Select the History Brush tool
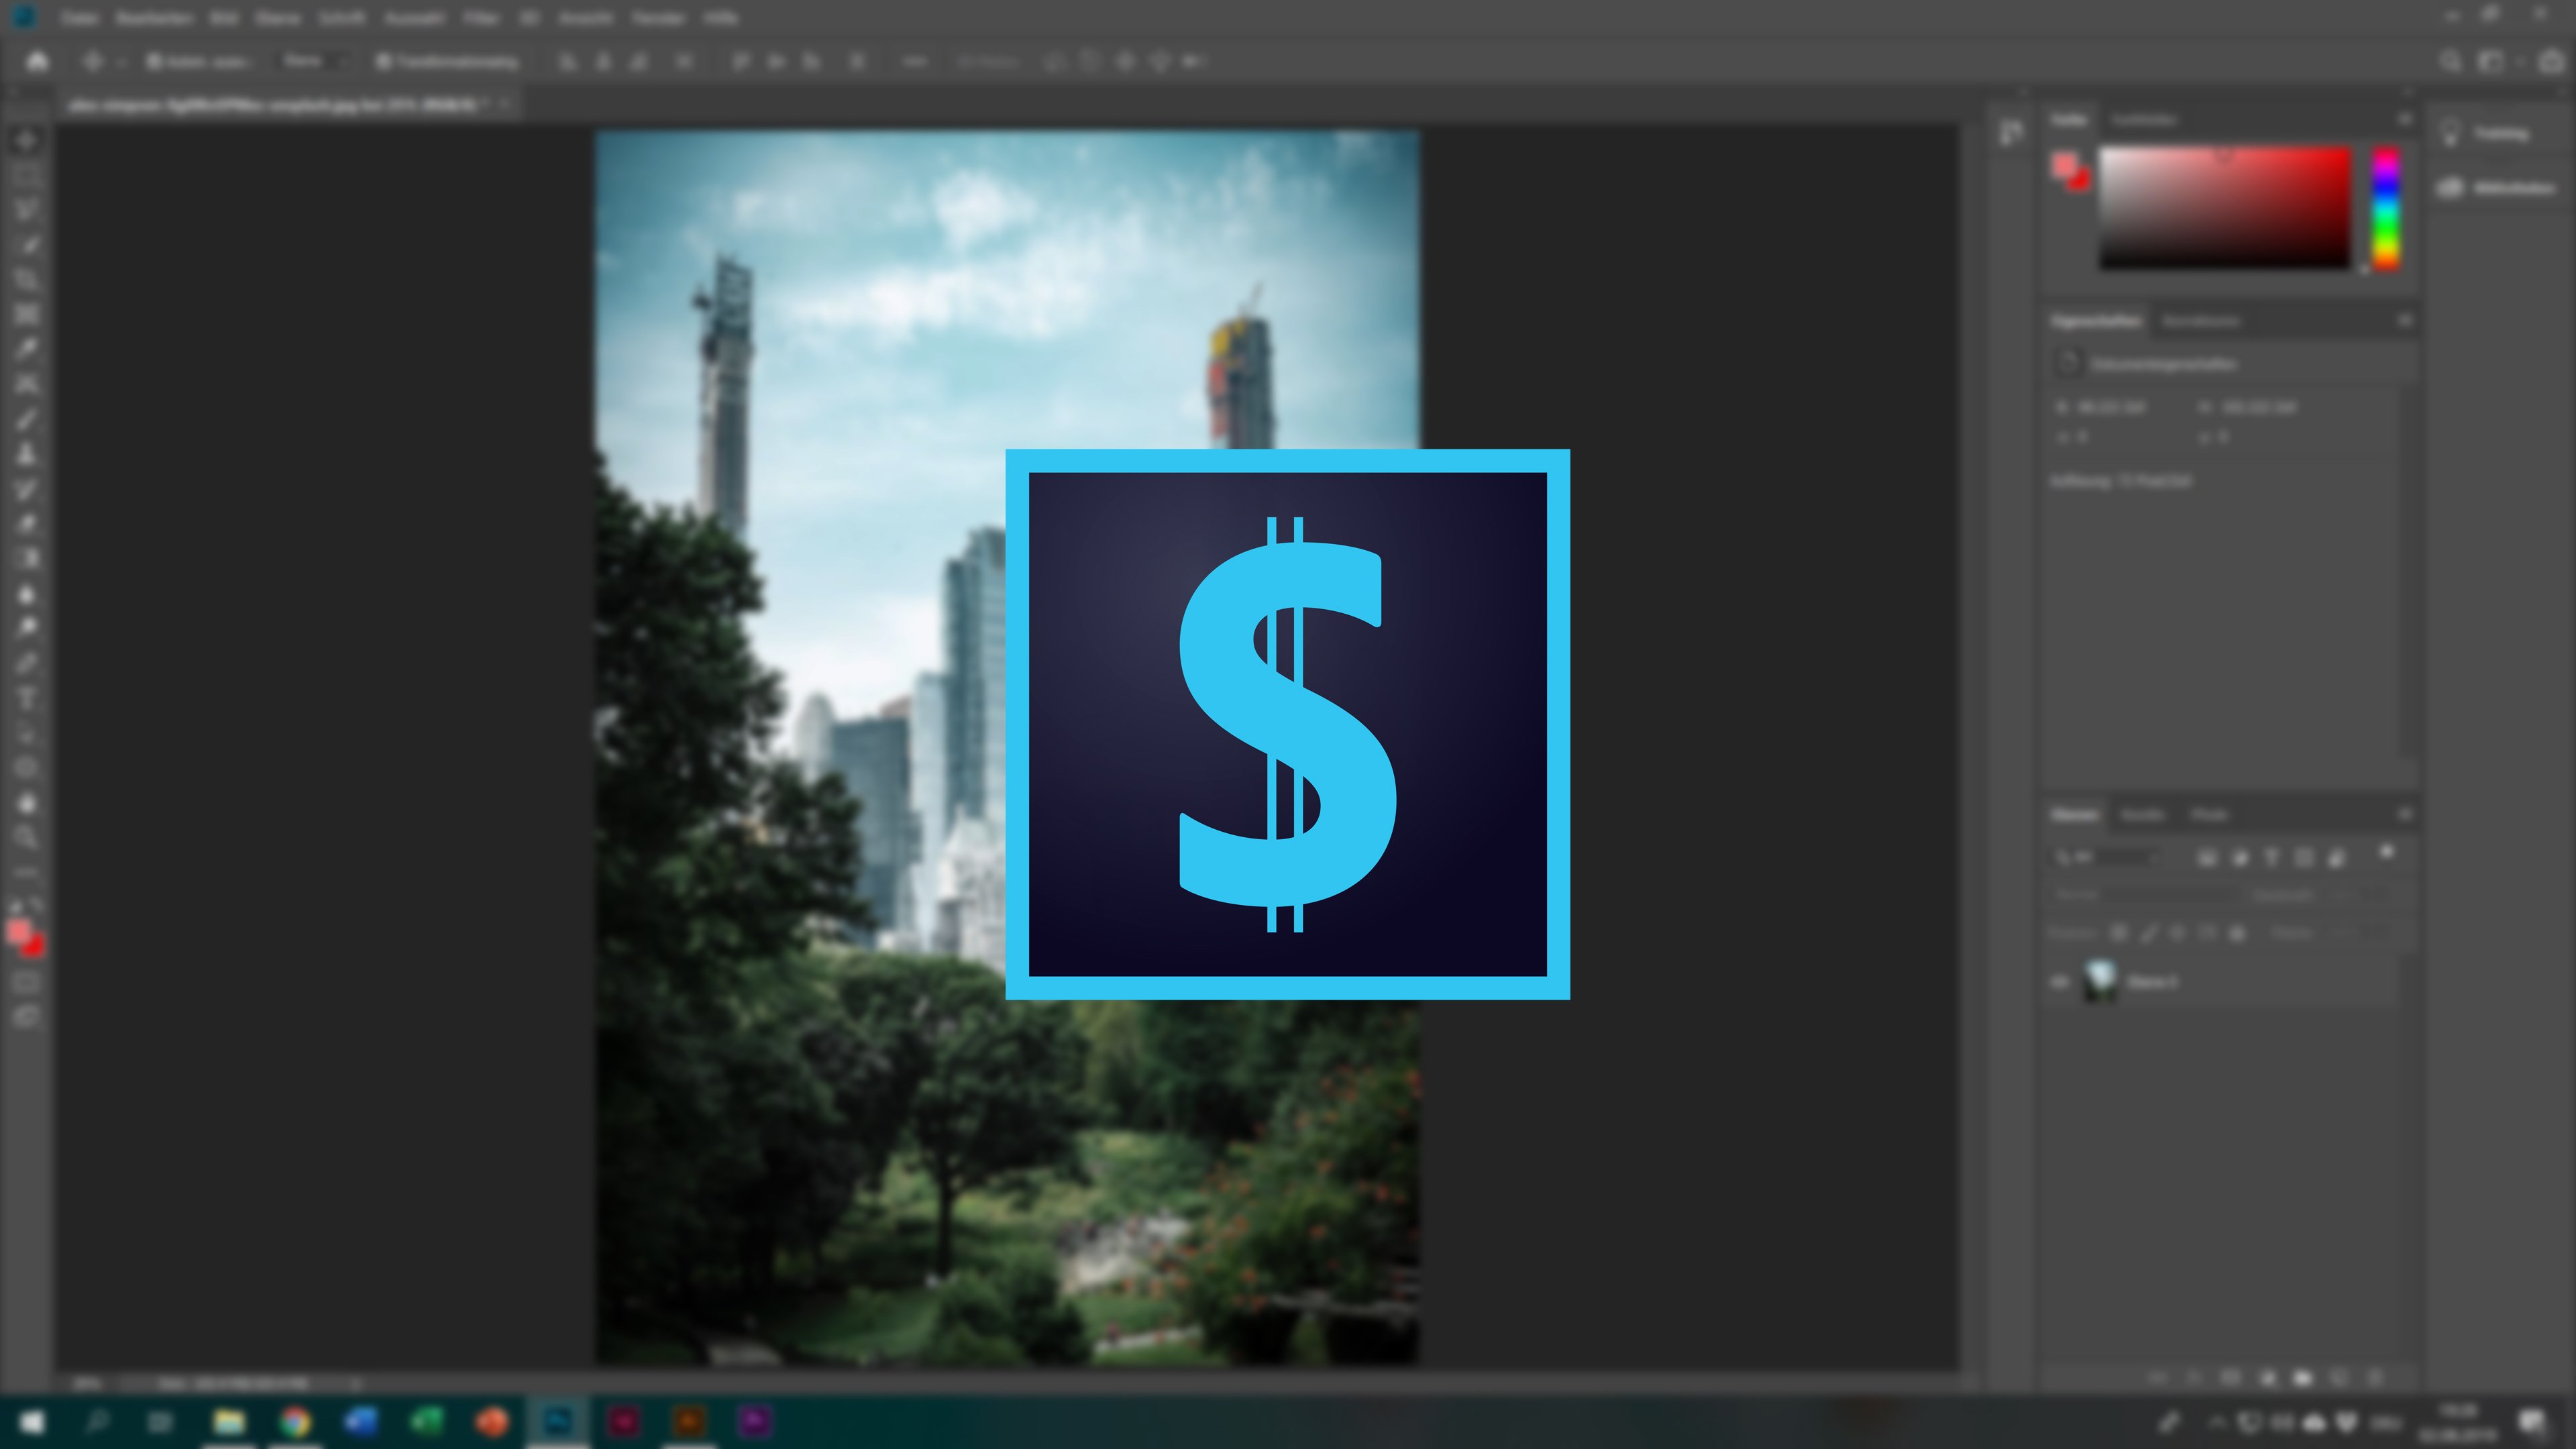Viewport: 2576px width, 1449px height. click(x=27, y=489)
